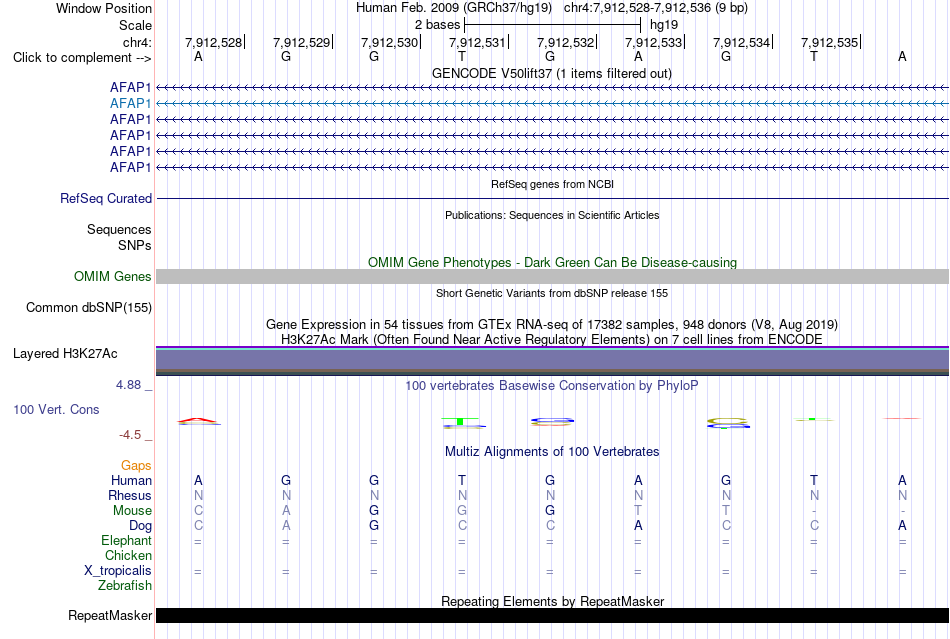Open the RepeatMasker track label
The width and height of the screenshot is (950, 639).
click(x=110, y=615)
